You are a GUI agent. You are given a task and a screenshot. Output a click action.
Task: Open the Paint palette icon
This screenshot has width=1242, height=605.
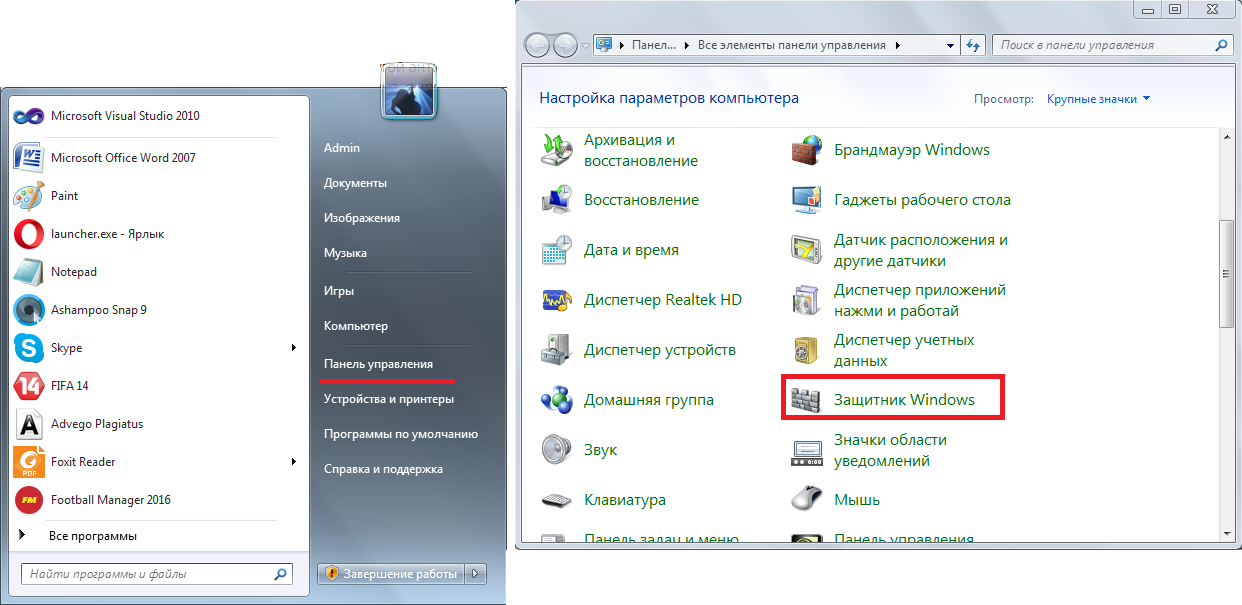[x=27, y=196]
